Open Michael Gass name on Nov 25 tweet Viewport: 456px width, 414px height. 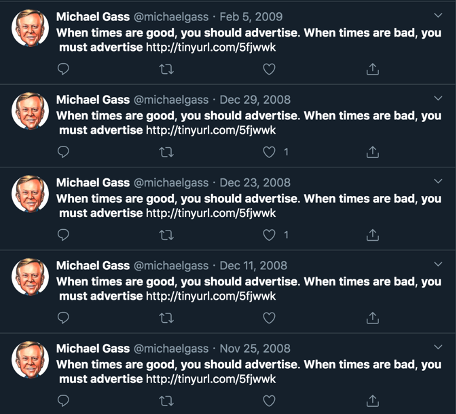(x=93, y=349)
